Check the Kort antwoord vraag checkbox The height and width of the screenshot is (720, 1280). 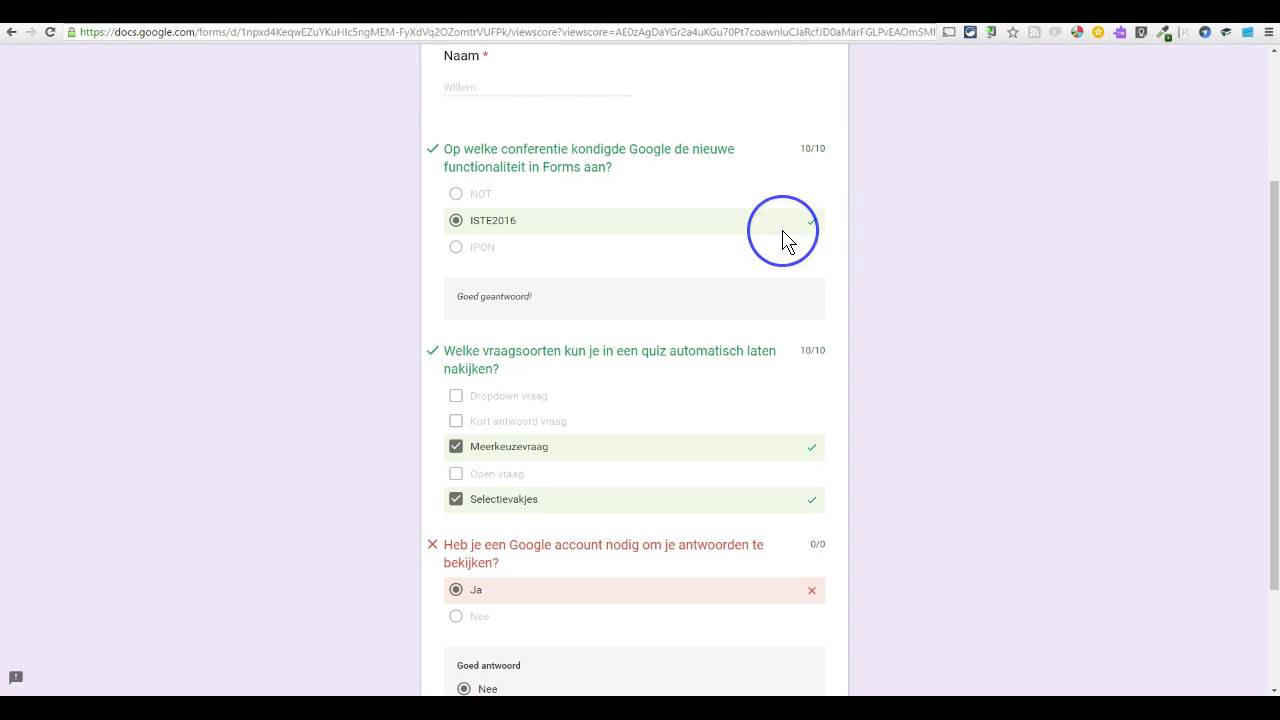click(x=456, y=421)
